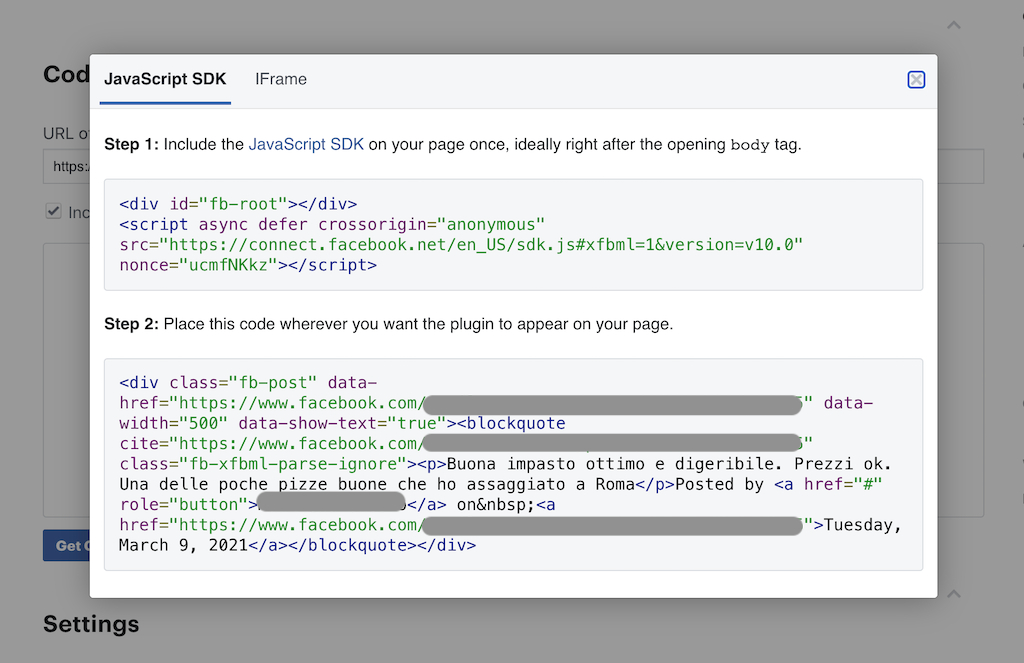
Task: Close the embed code dialog
Action: tap(916, 80)
